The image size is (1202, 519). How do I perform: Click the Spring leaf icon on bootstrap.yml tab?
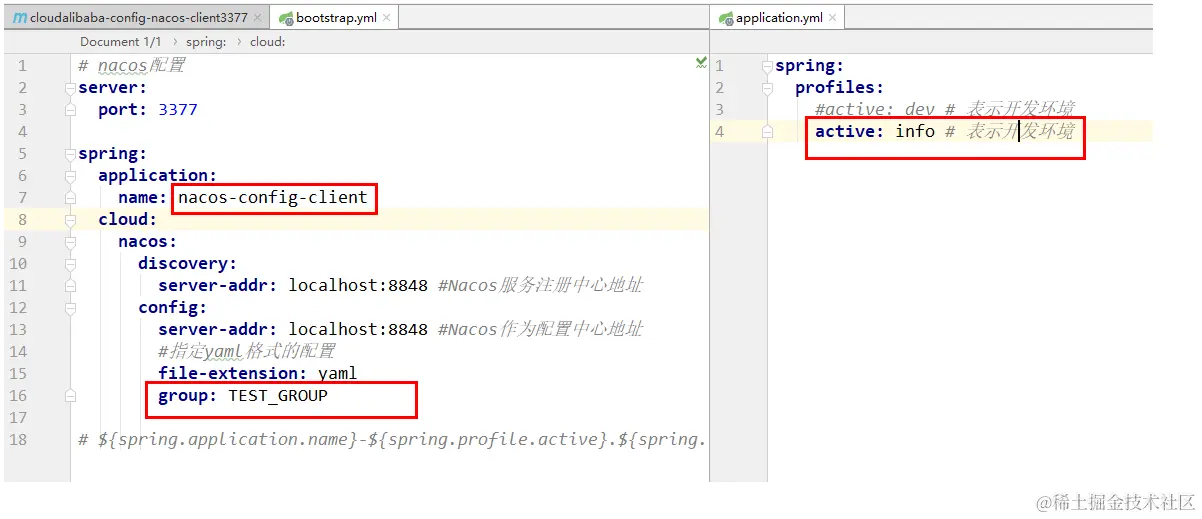pos(285,18)
